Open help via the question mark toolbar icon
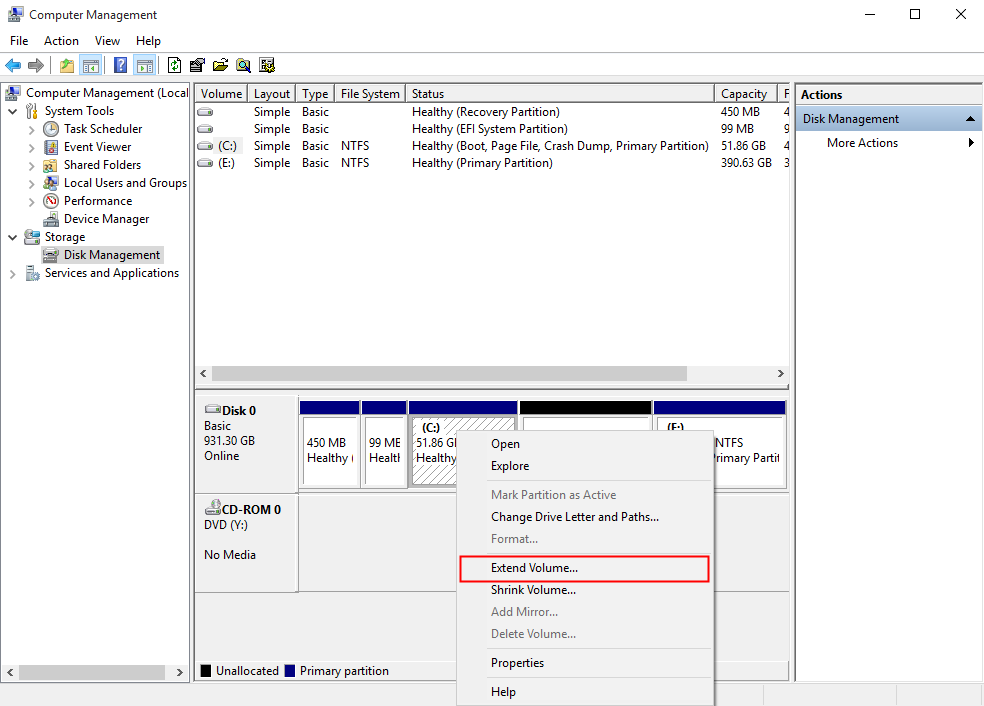The width and height of the screenshot is (984, 706). [120, 65]
